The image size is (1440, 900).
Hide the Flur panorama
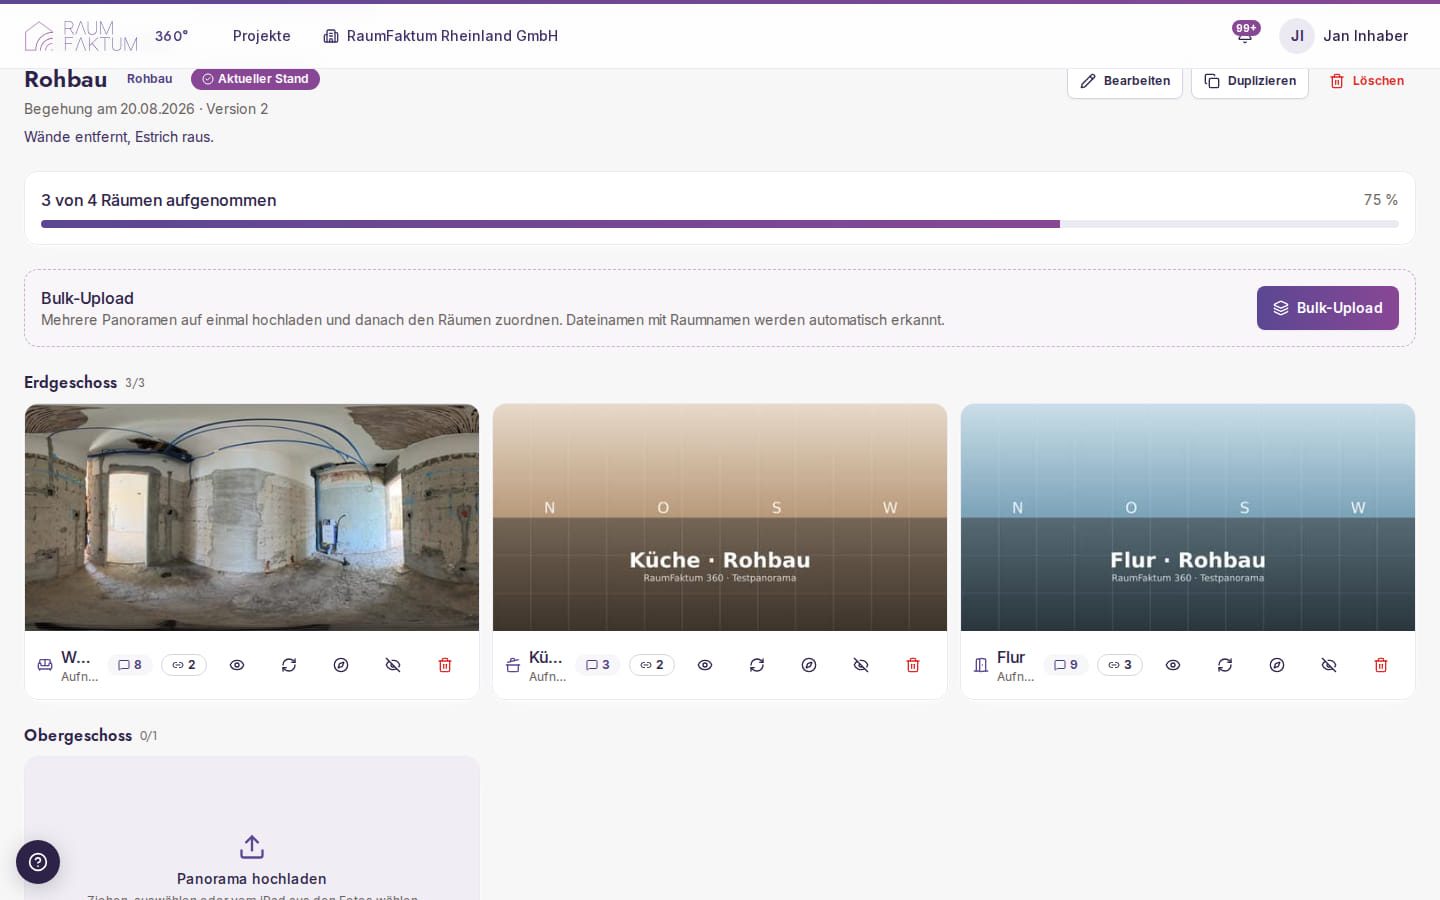tap(1329, 665)
